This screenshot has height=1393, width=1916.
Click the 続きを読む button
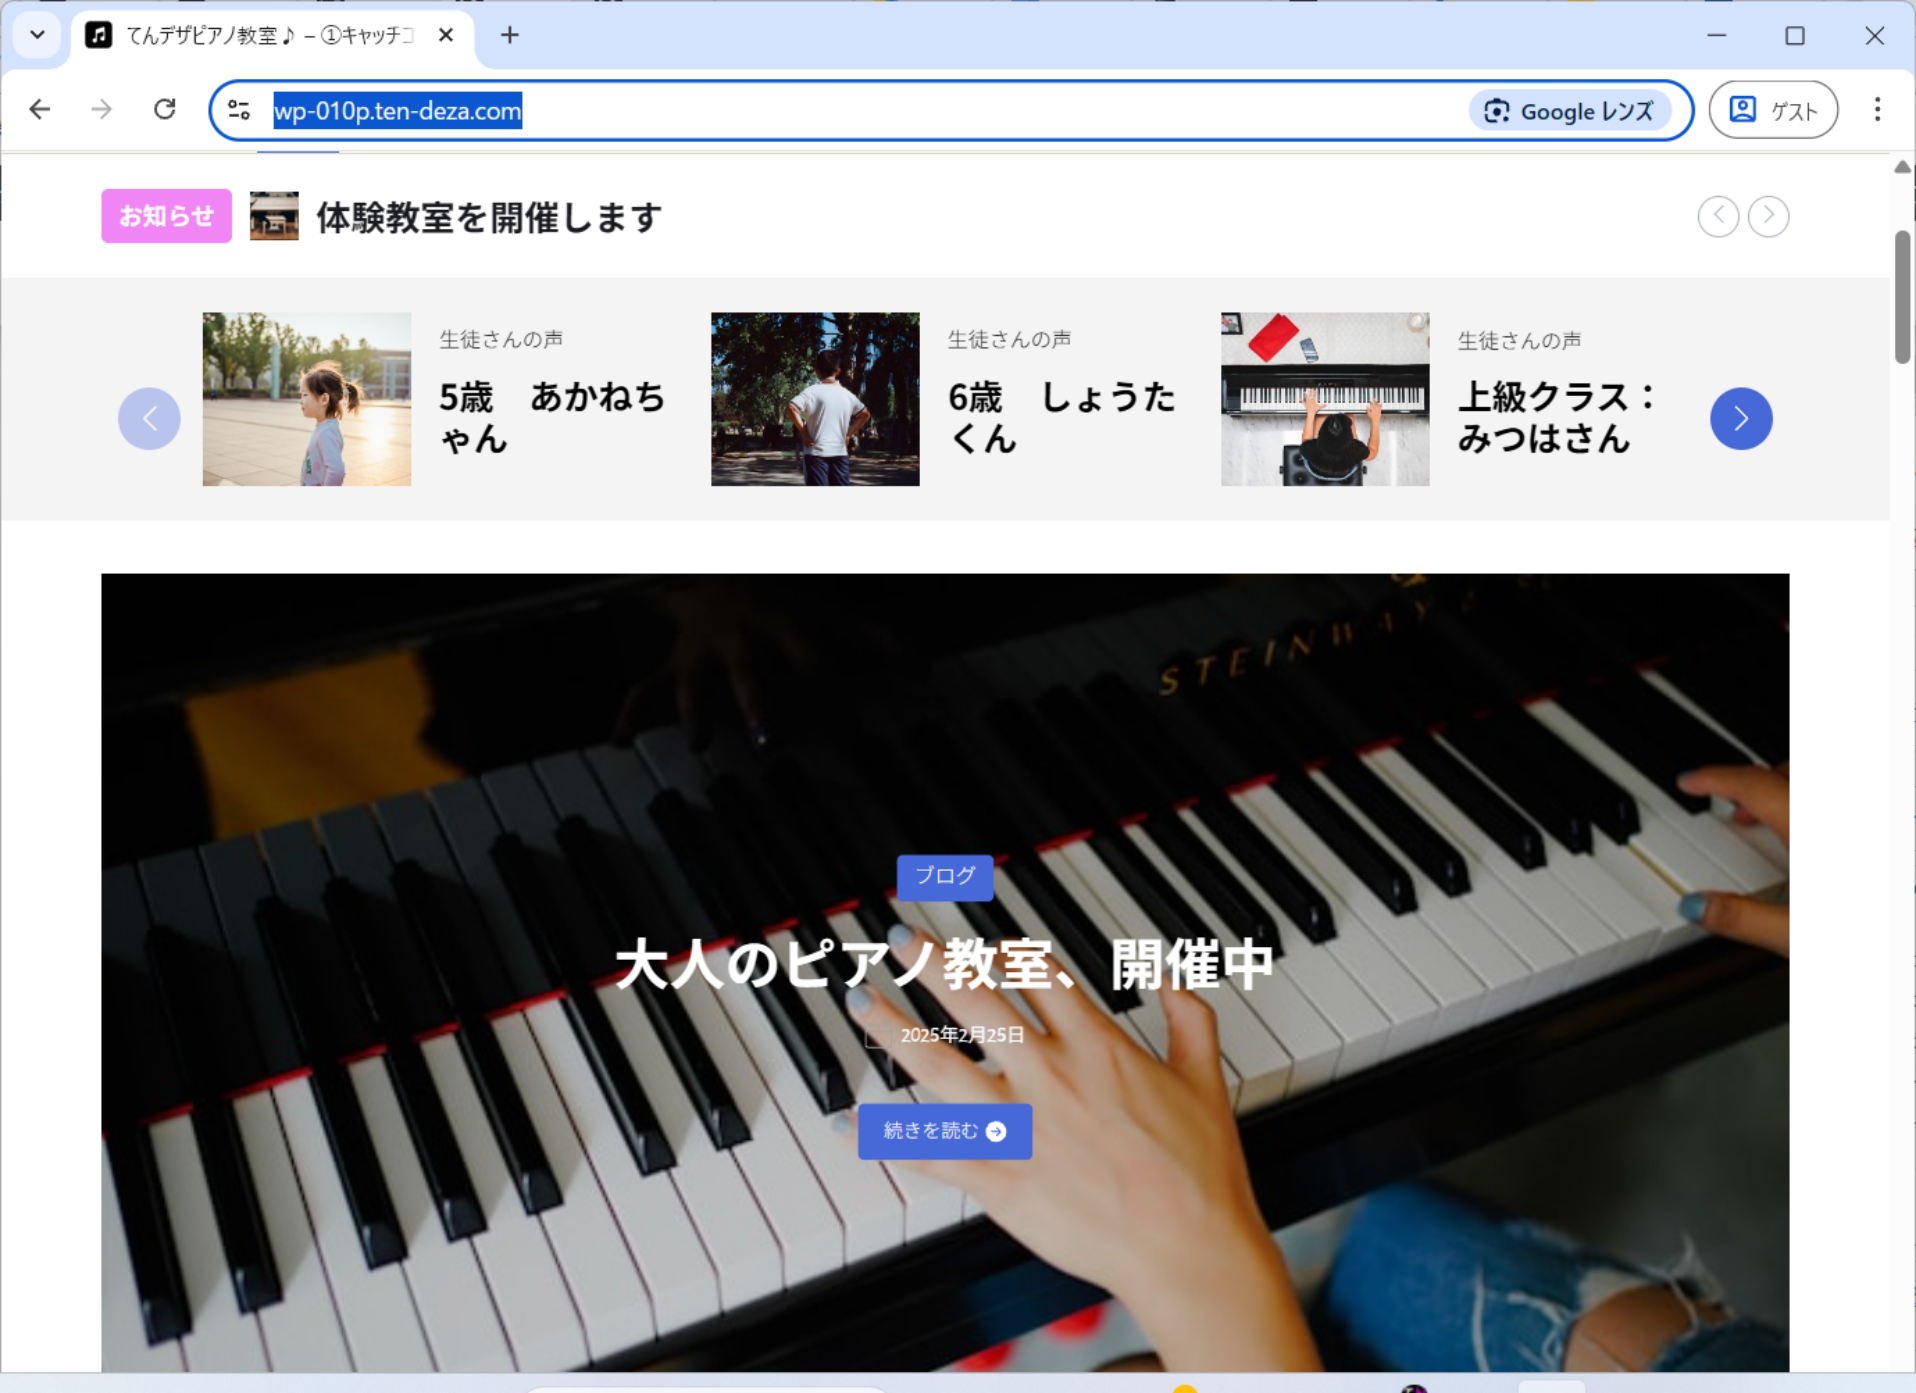pos(944,1131)
